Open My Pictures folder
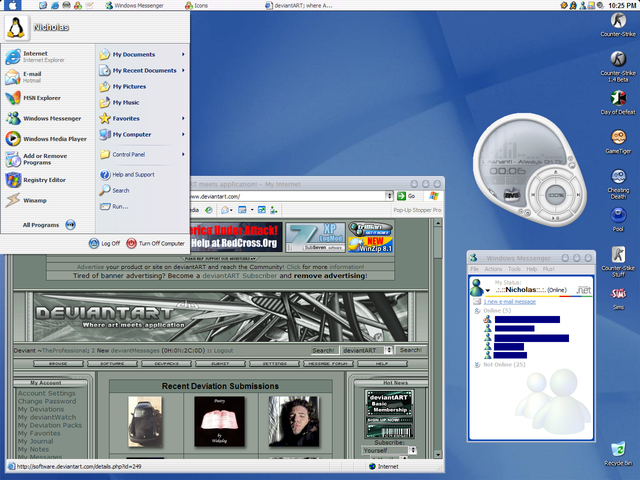 pyautogui.click(x=123, y=87)
